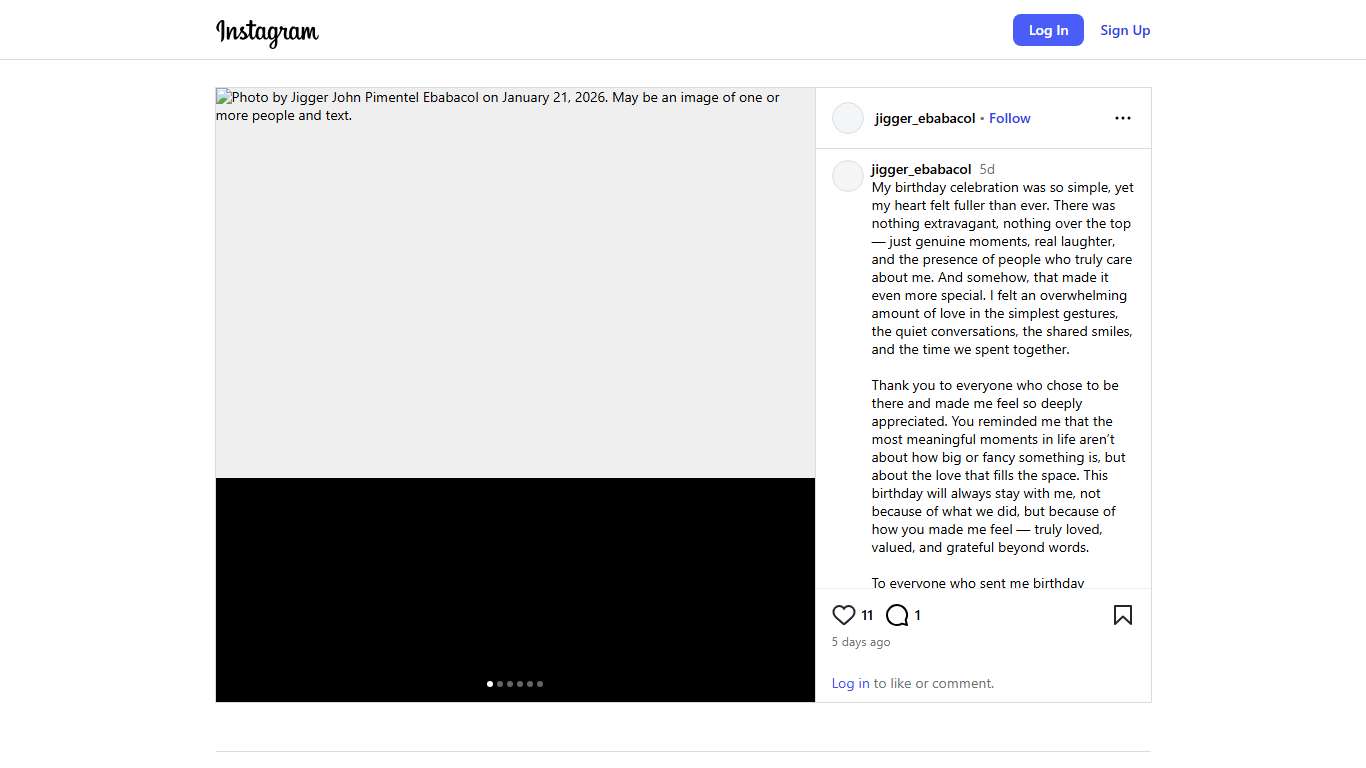Open the three-dot more options menu

pos(1122,118)
